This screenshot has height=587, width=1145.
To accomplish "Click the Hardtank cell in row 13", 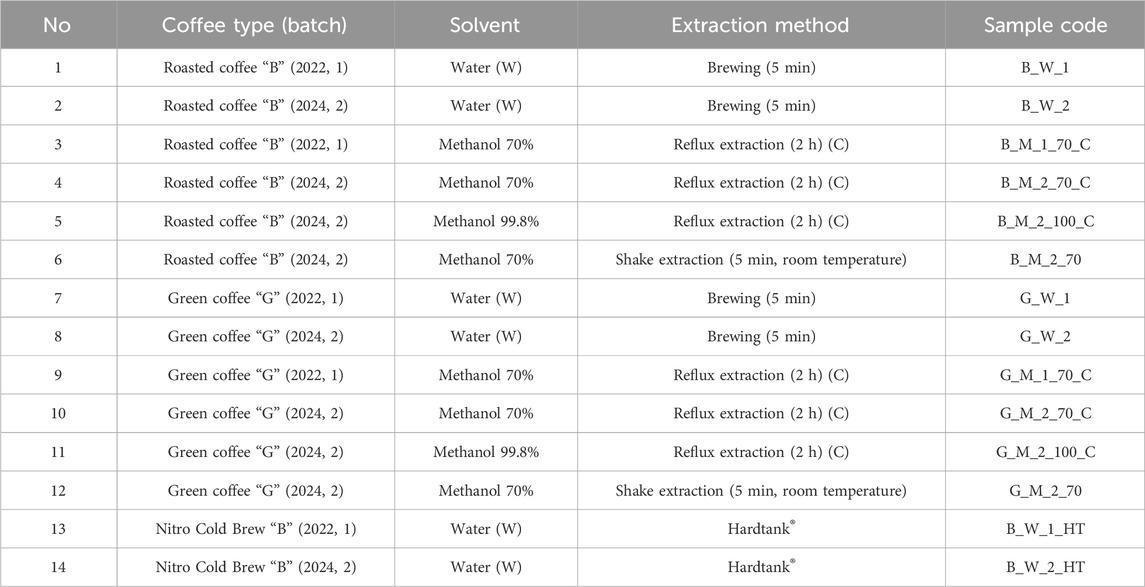I will 760,529.
